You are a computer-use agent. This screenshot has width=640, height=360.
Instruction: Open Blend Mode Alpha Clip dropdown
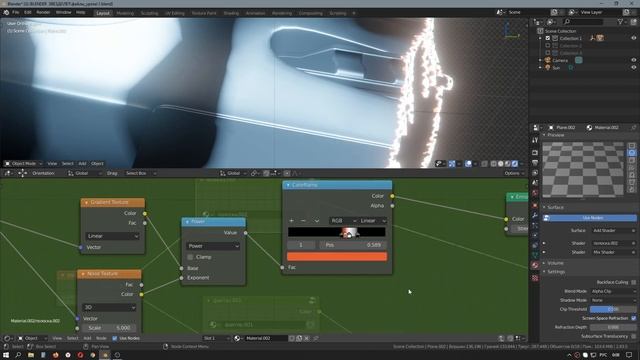point(613,291)
